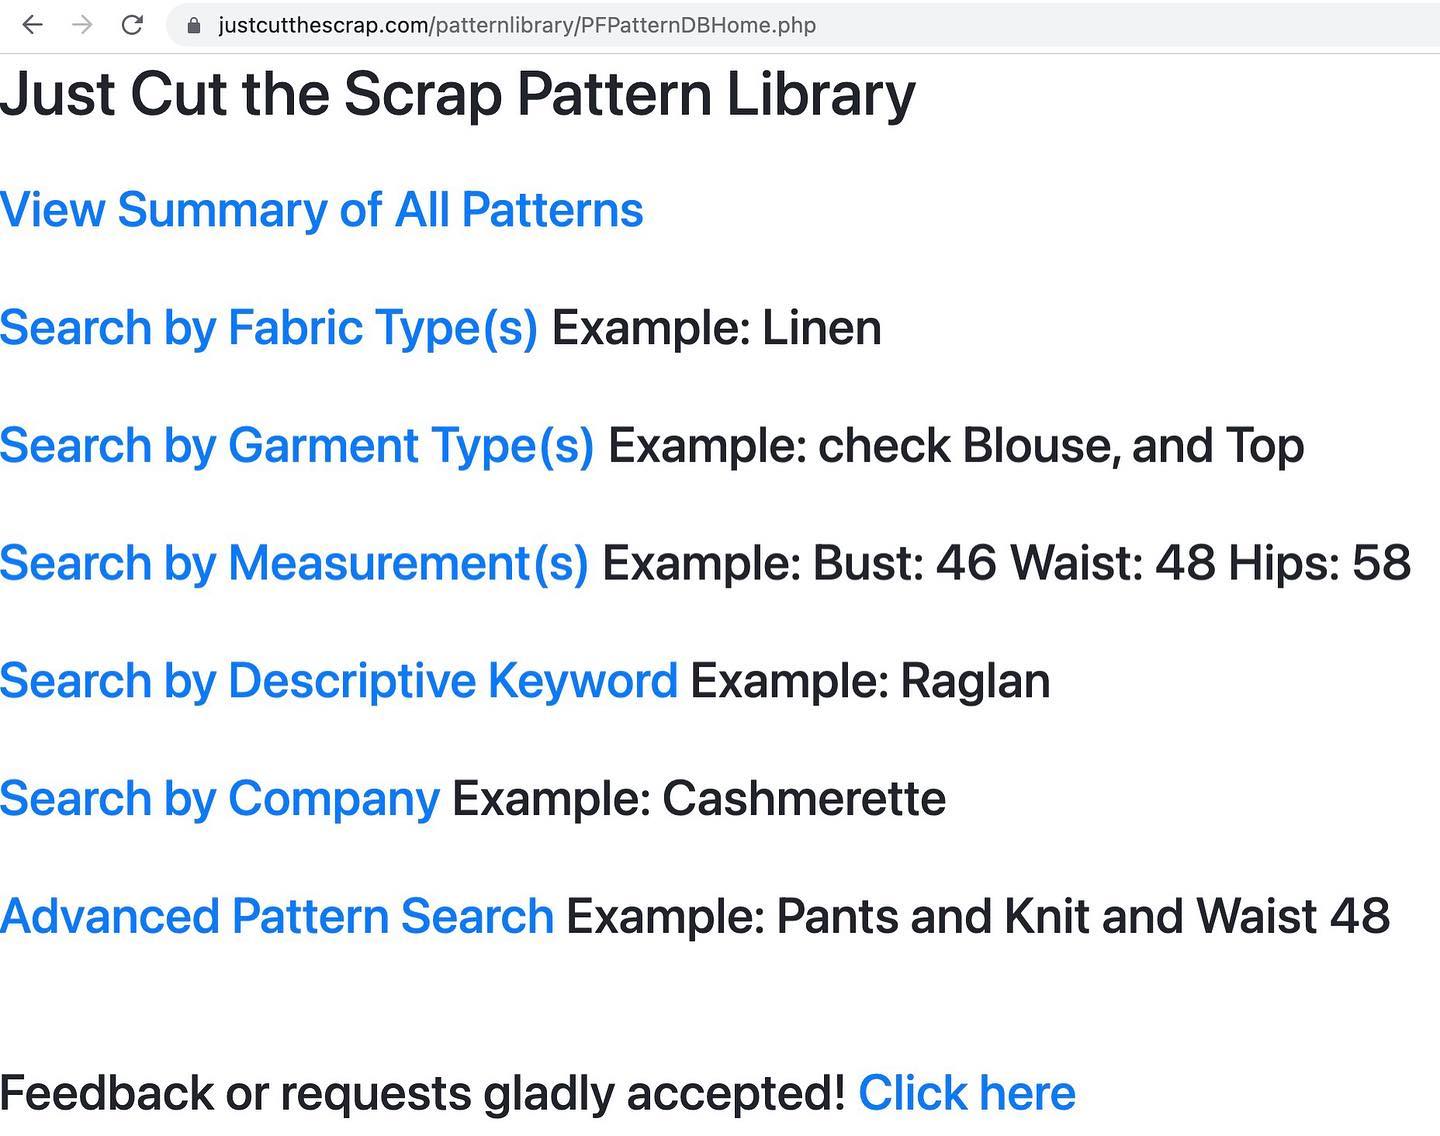Launch the Advanced Pattern Search

[276, 916]
